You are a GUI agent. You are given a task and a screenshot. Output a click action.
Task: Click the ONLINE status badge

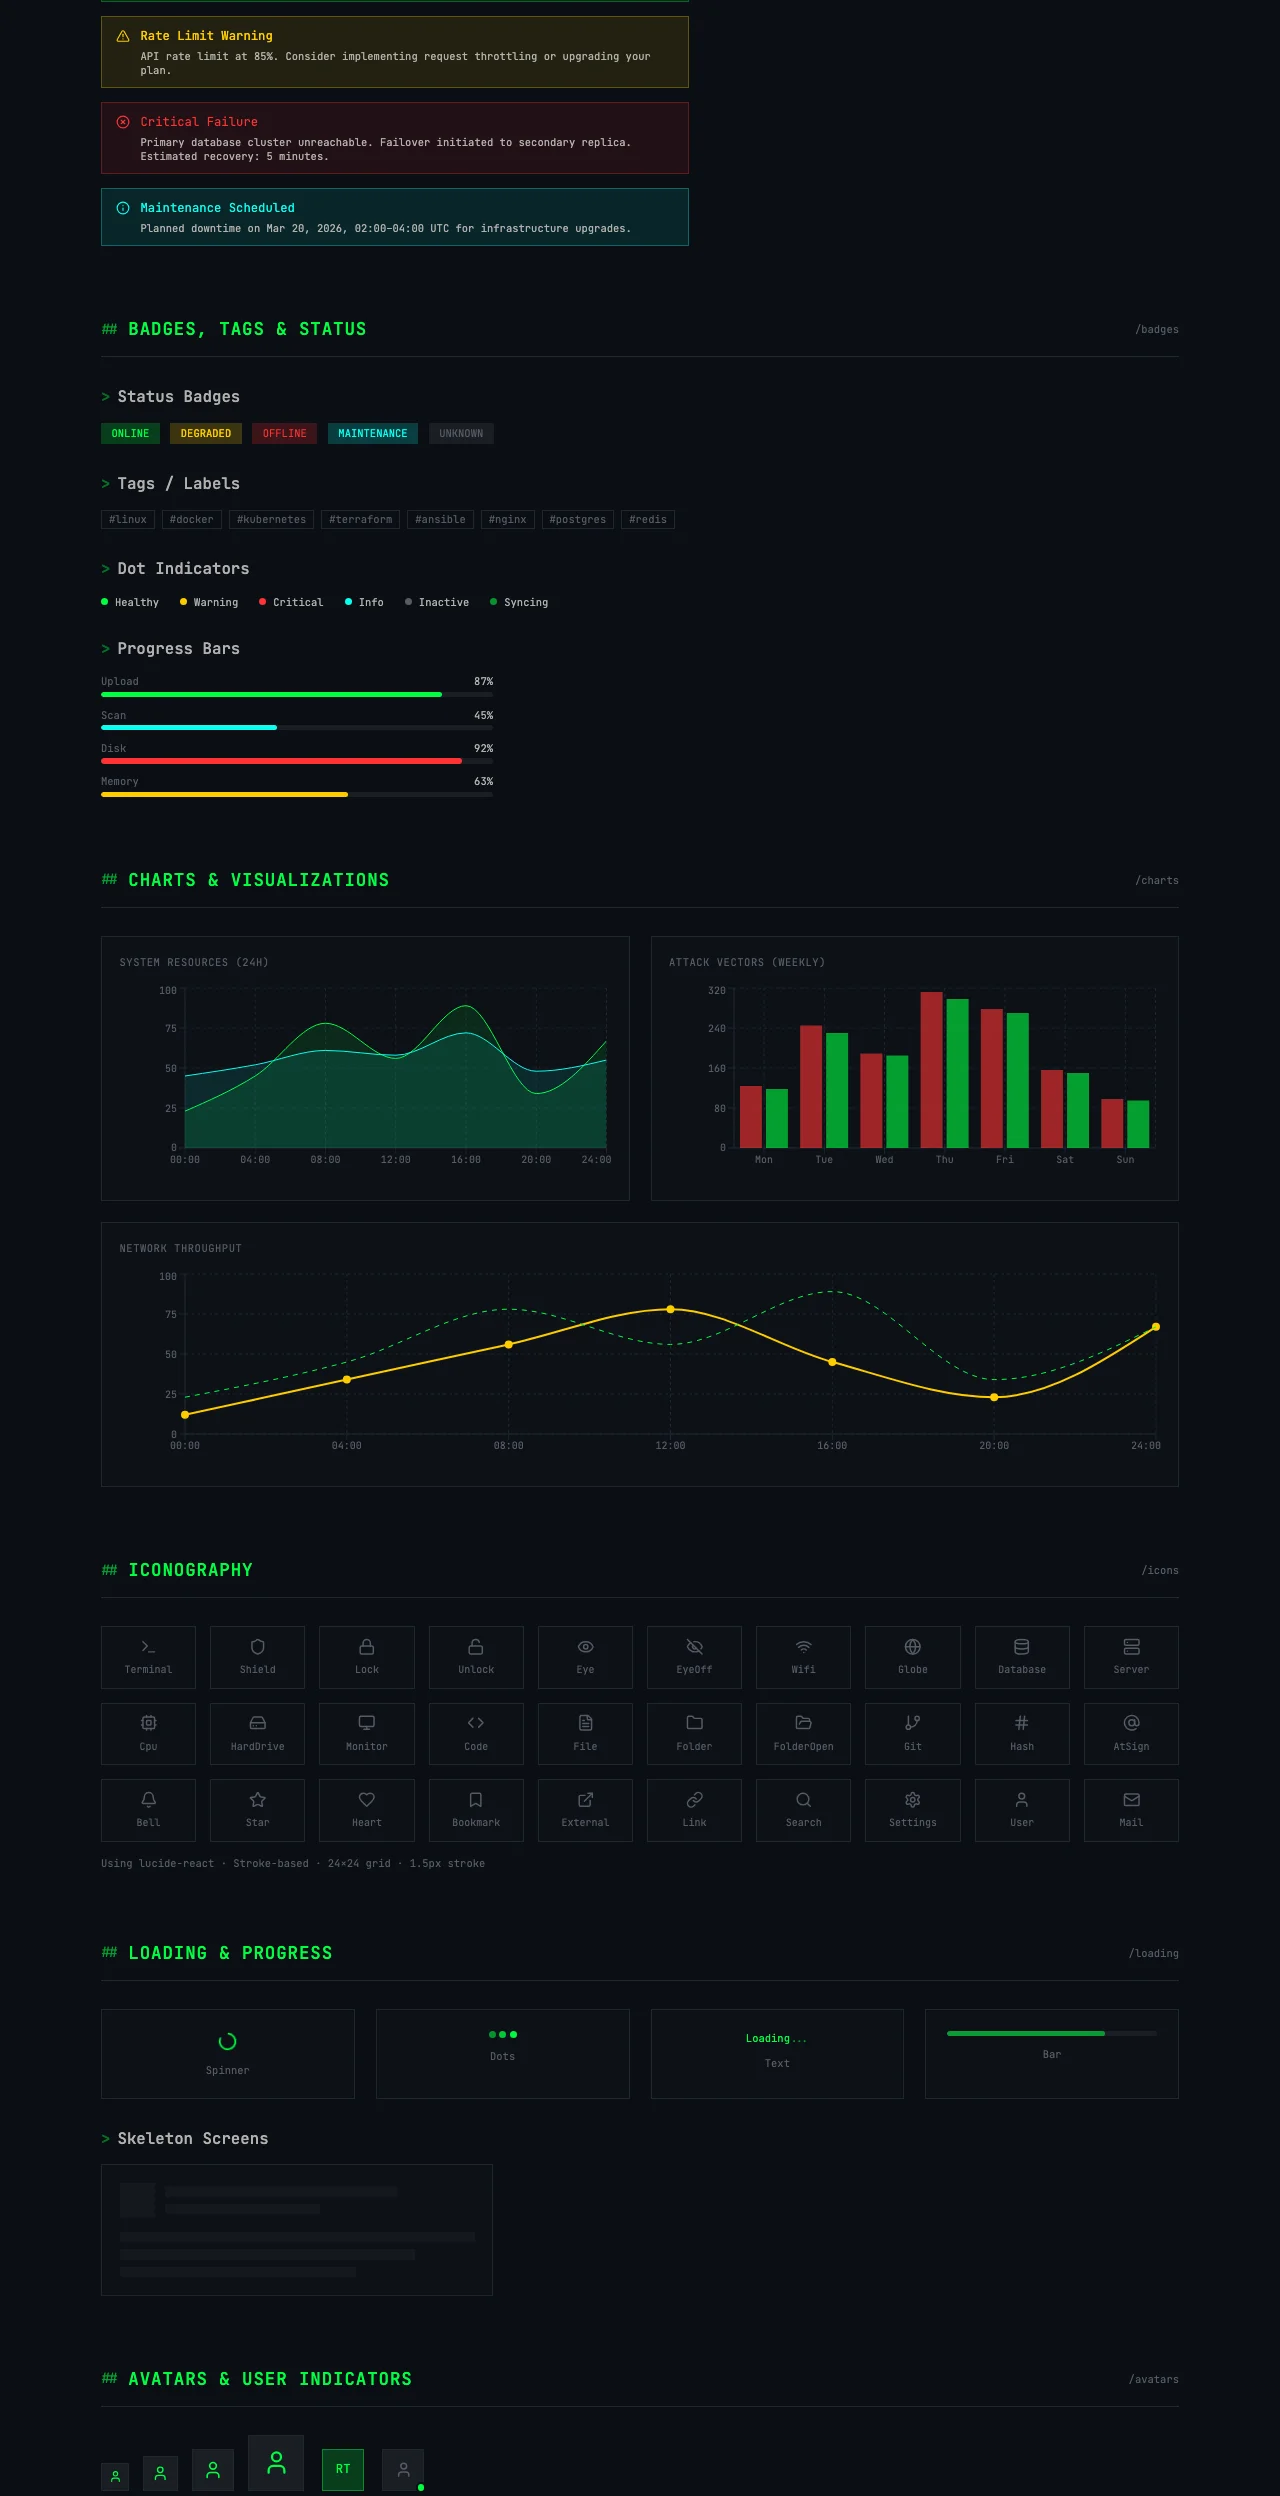[130, 433]
